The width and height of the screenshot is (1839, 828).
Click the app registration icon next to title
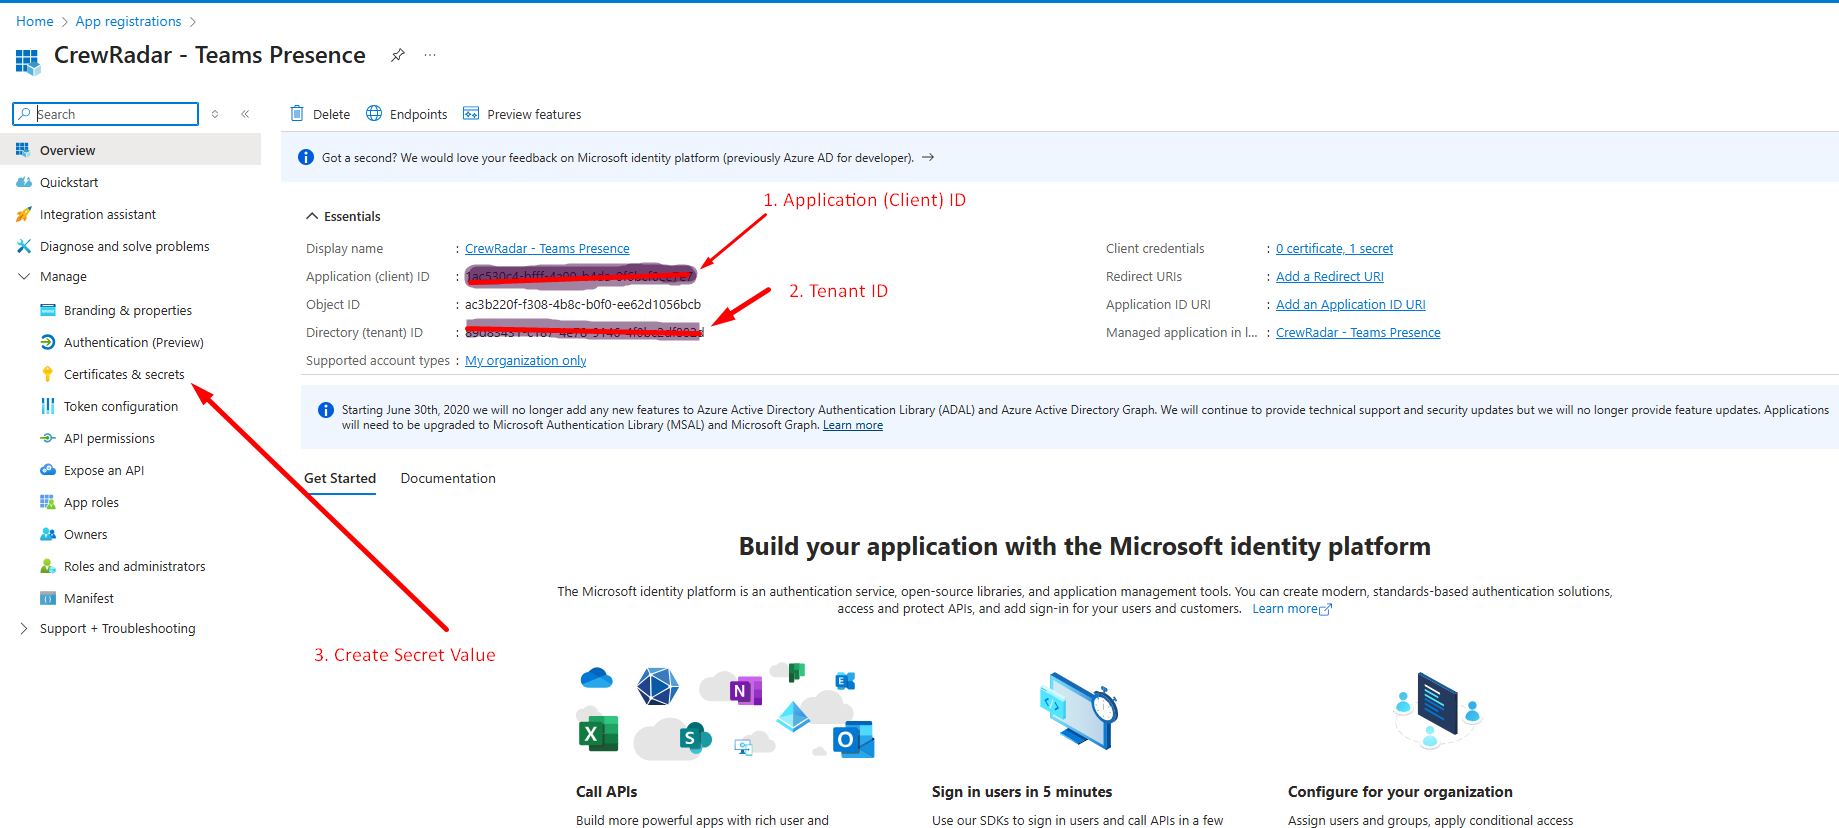[28, 62]
